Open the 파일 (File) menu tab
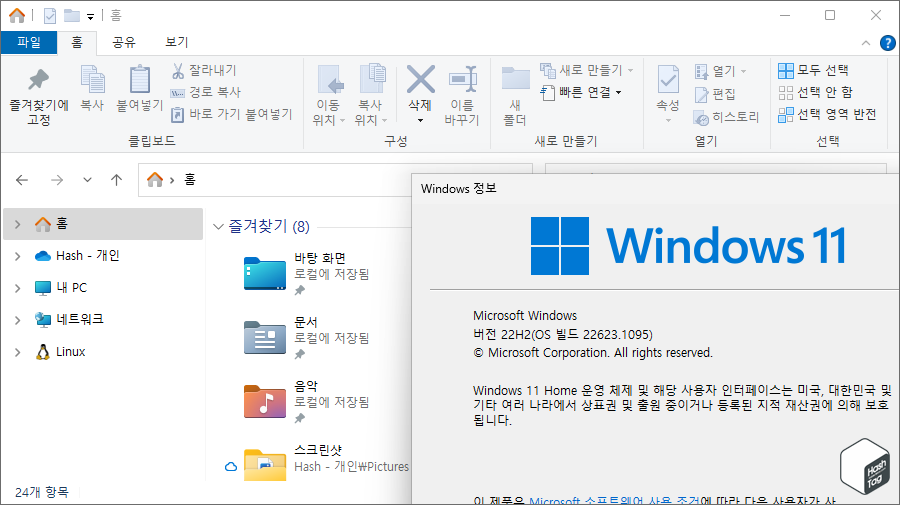900x505 pixels. (x=29, y=42)
